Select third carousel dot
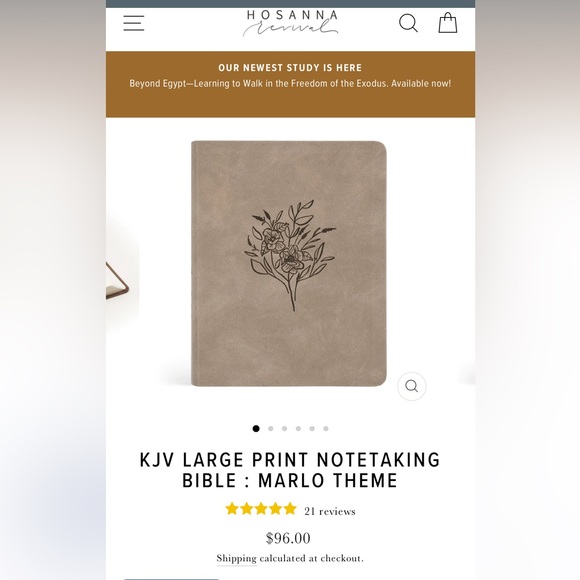 coord(284,428)
